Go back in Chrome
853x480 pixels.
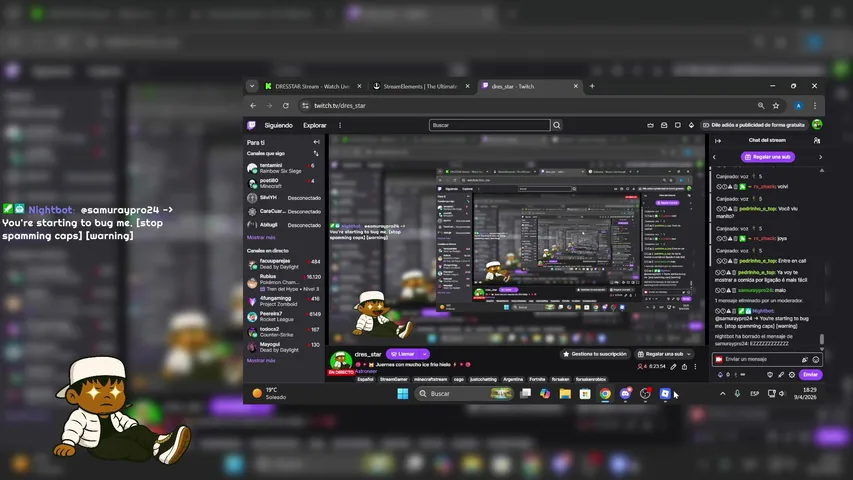tap(253, 106)
